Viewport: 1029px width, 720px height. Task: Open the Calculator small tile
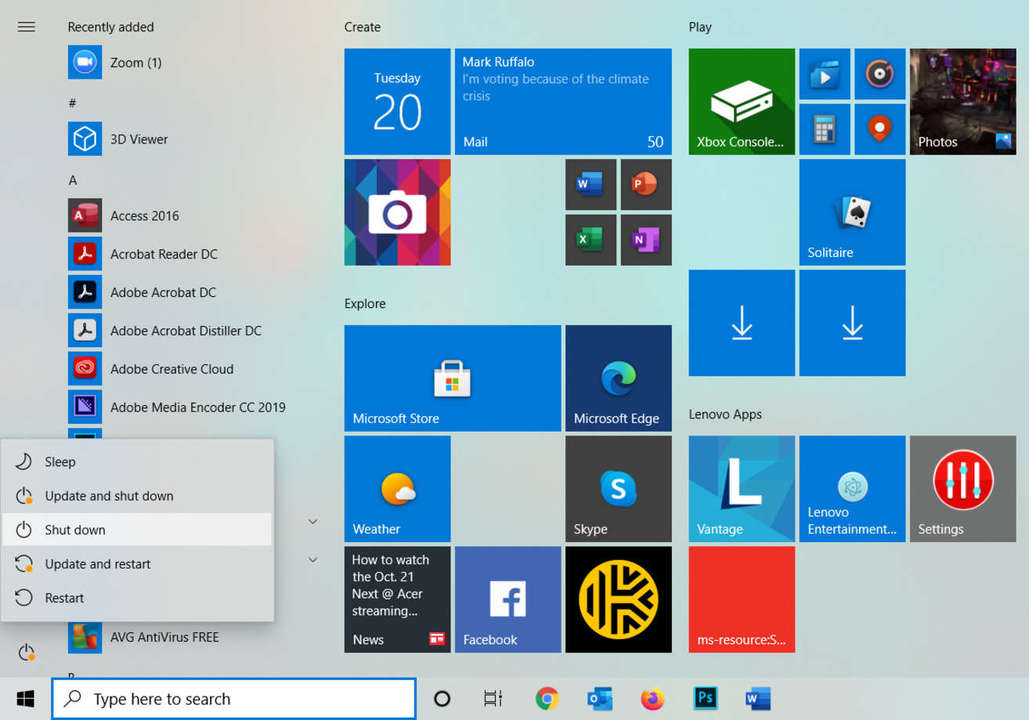click(x=824, y=129)
